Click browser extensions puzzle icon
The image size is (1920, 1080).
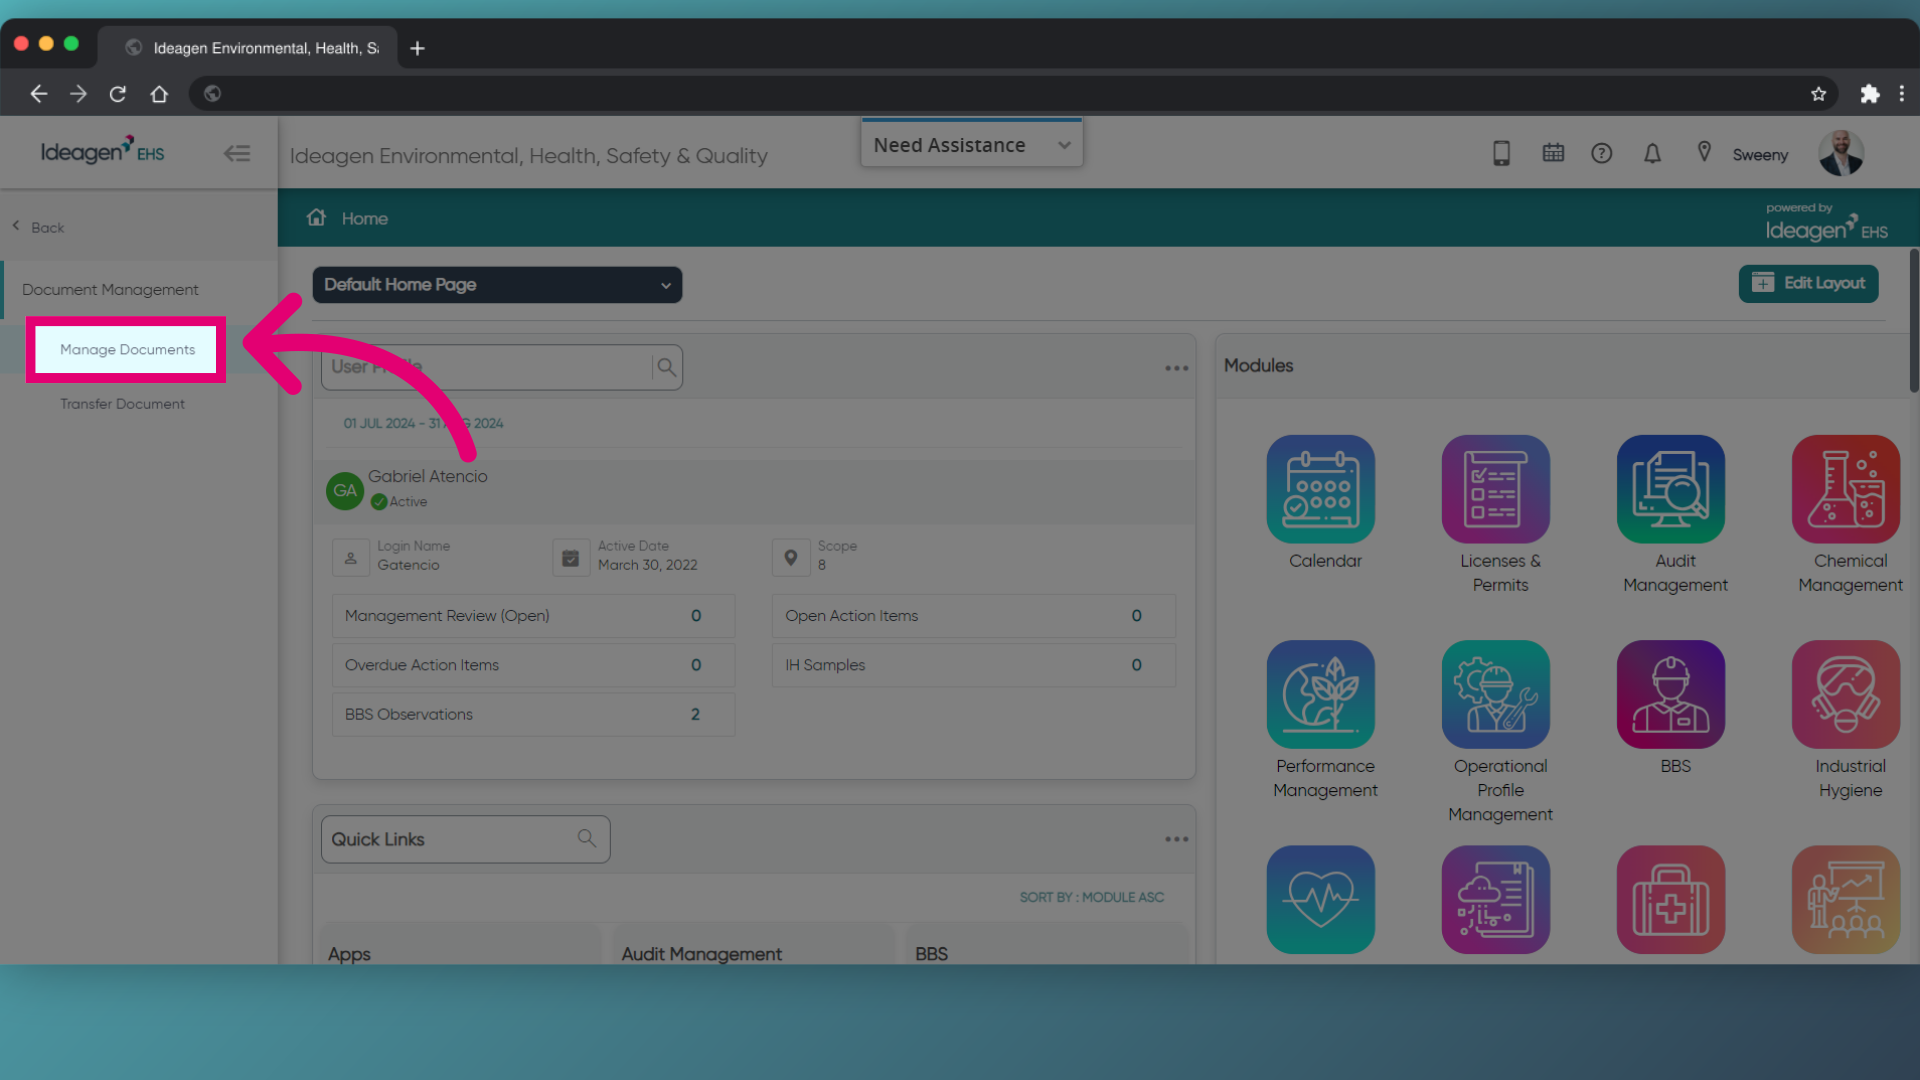click(x=1869, y=93)
